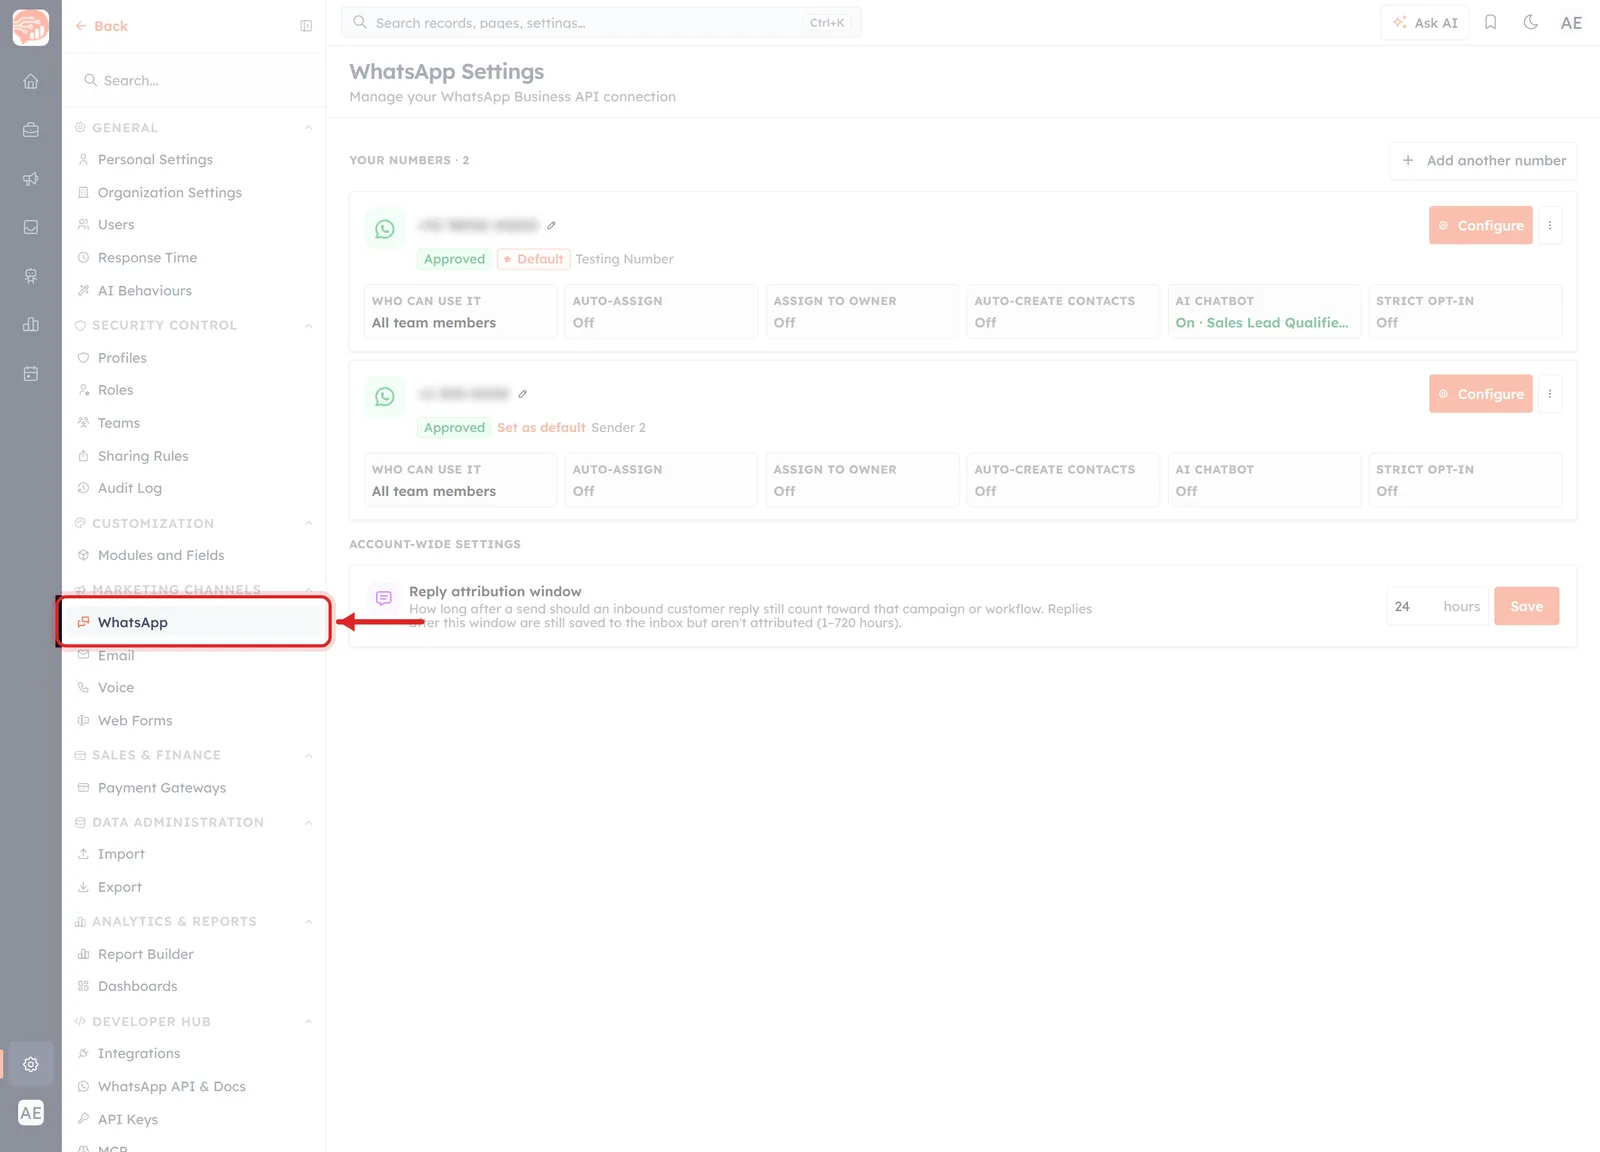This screenshot has width=1600, height=1152.
Task: Focus the sidebar Search field
Action: [194, 80]
